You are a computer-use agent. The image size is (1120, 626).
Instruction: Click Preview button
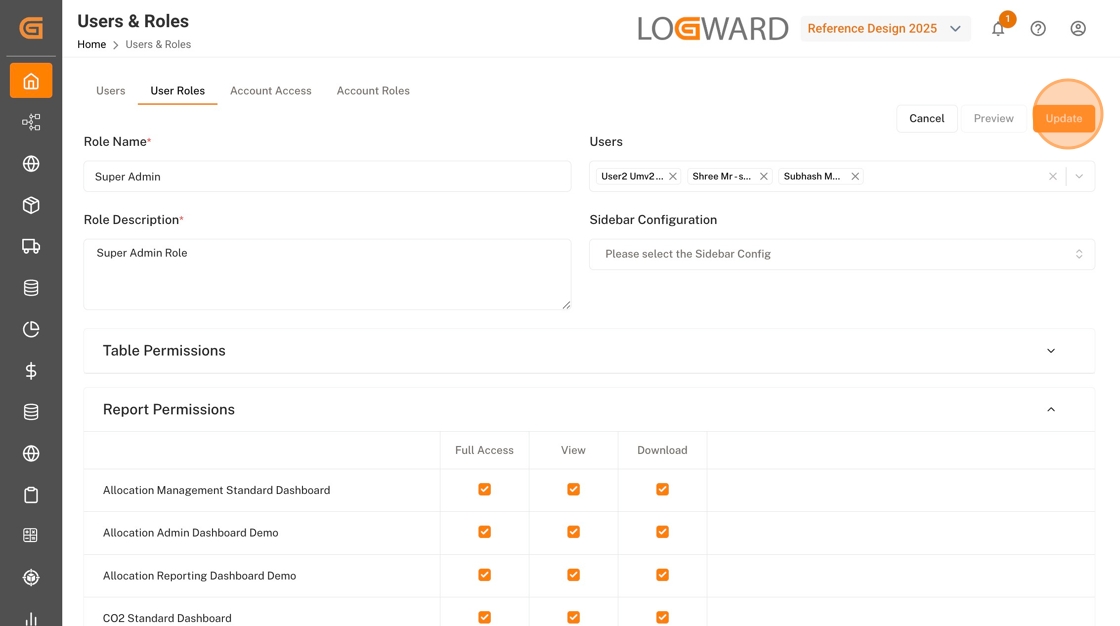[994, 119]
